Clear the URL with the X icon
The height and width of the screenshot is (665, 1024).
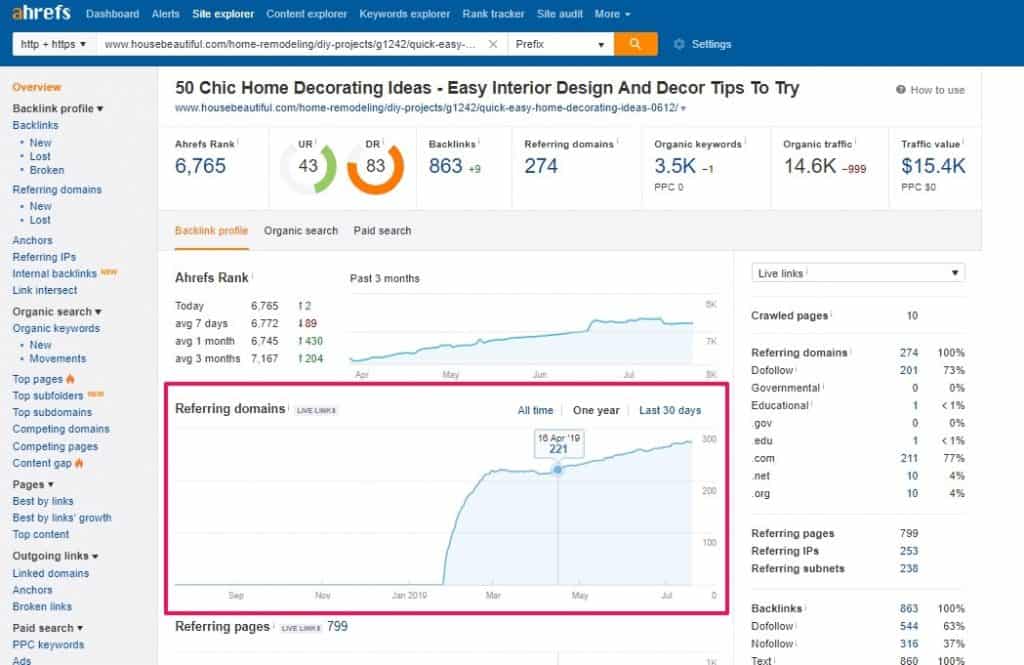pyautogui.click(x=493, y=45)
